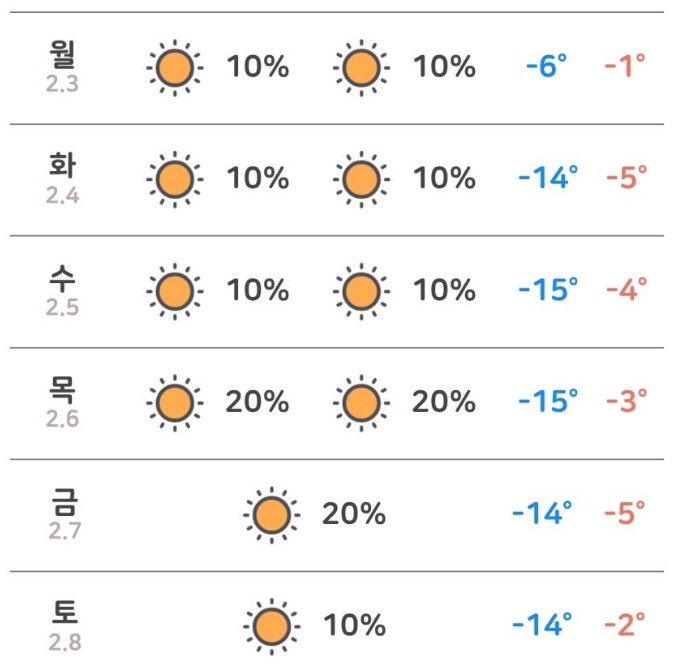Select the 수 2.5 day label
Image resolution: width=677 pixels, height=665 pixels.
point(63,290)
